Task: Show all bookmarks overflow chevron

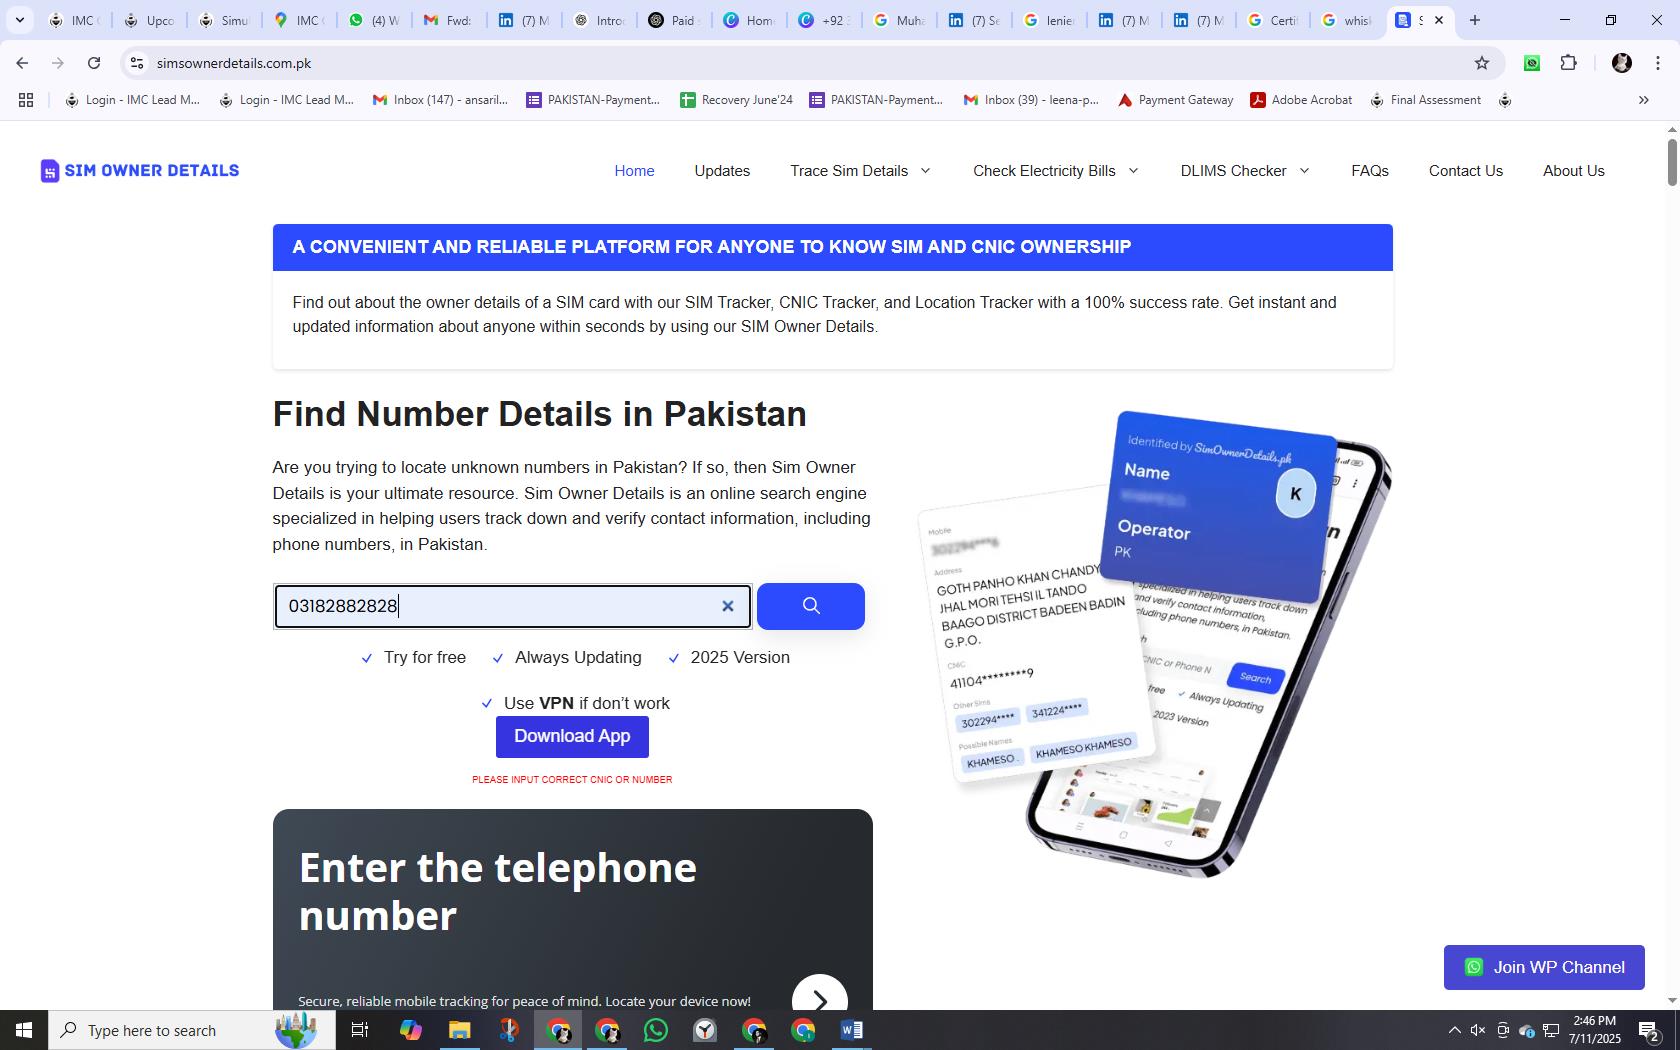Action: (x=1643, y=100)
